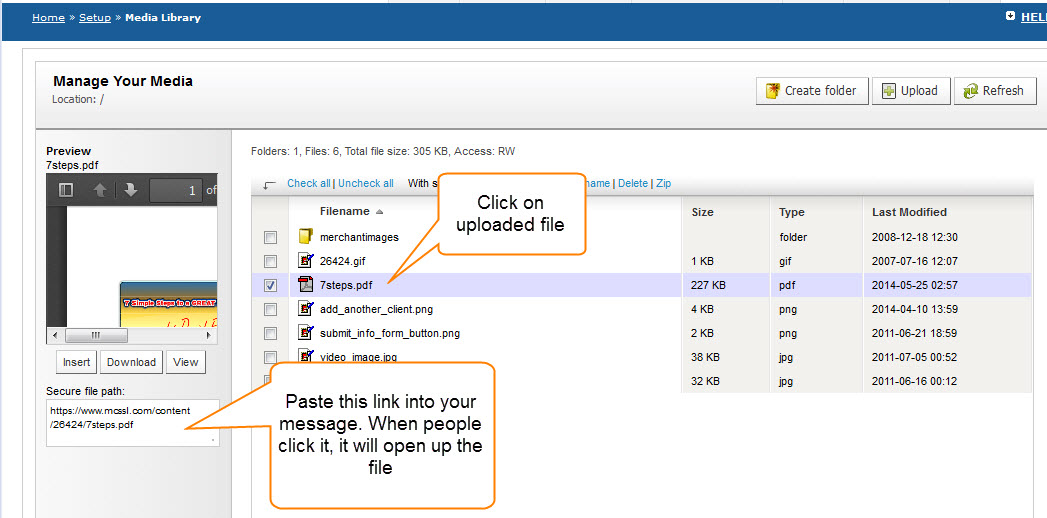
Task: Navigate to the Home breadcrumb link
Action: pos(48,18)
